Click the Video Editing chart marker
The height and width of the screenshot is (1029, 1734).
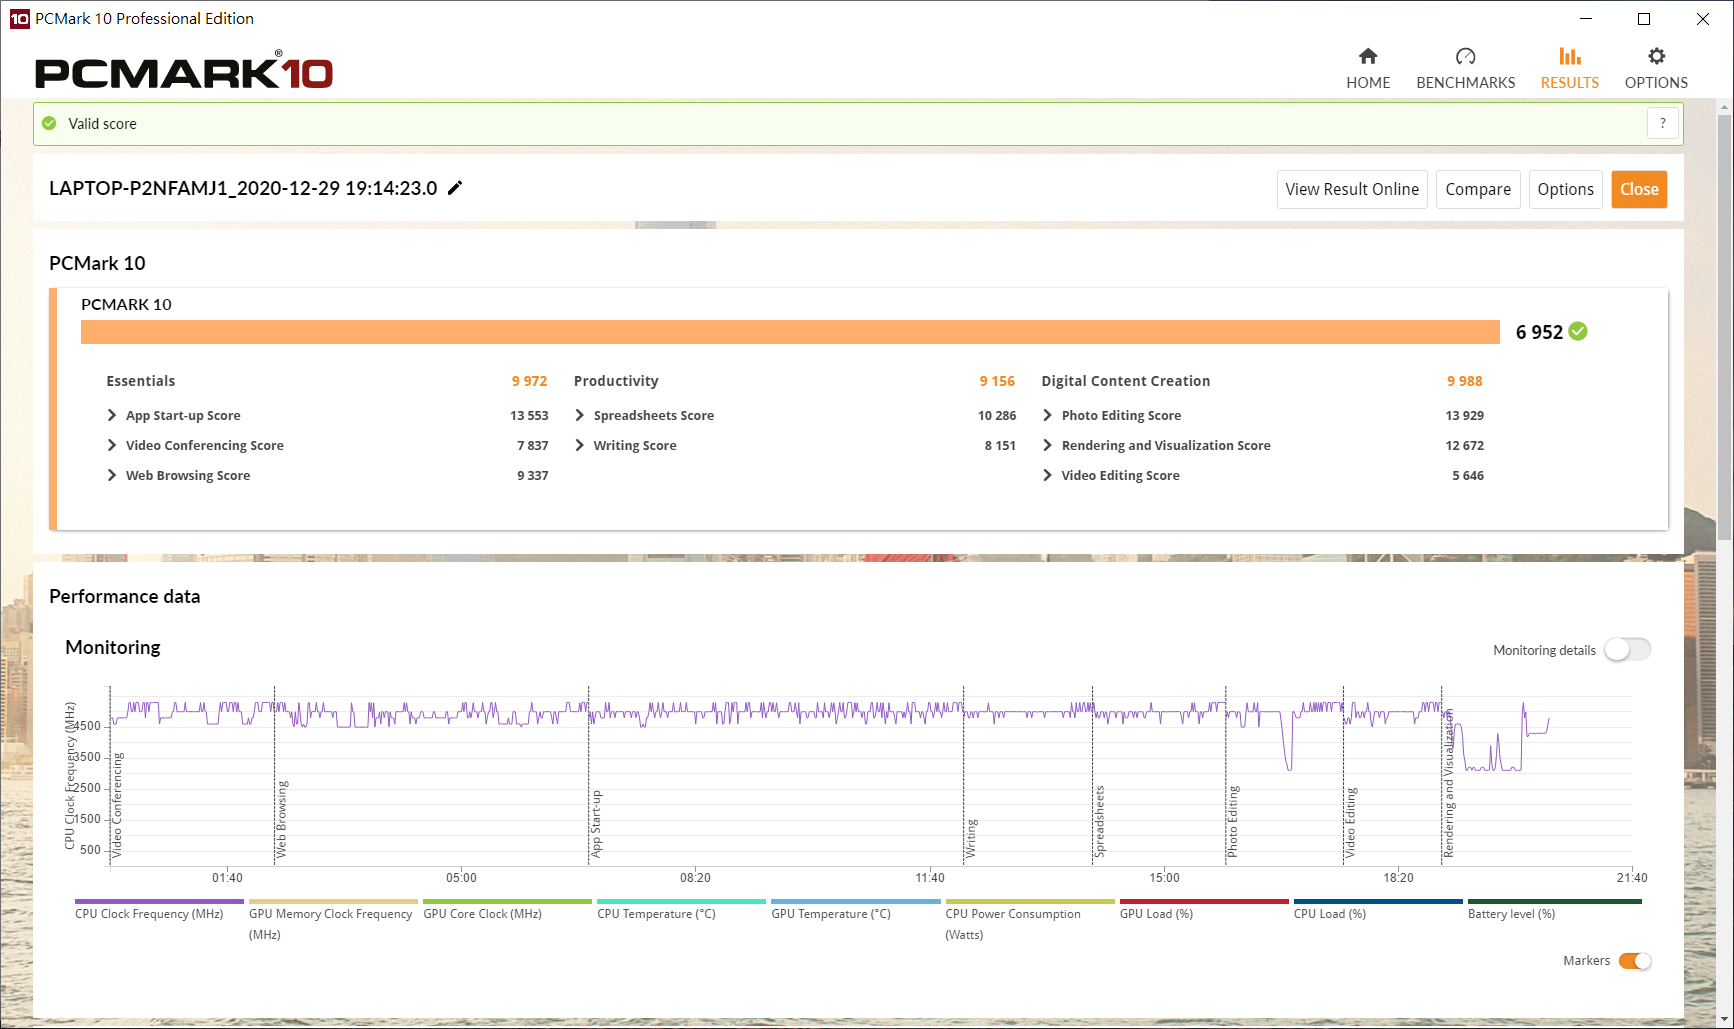click(x=1351, y=823)
